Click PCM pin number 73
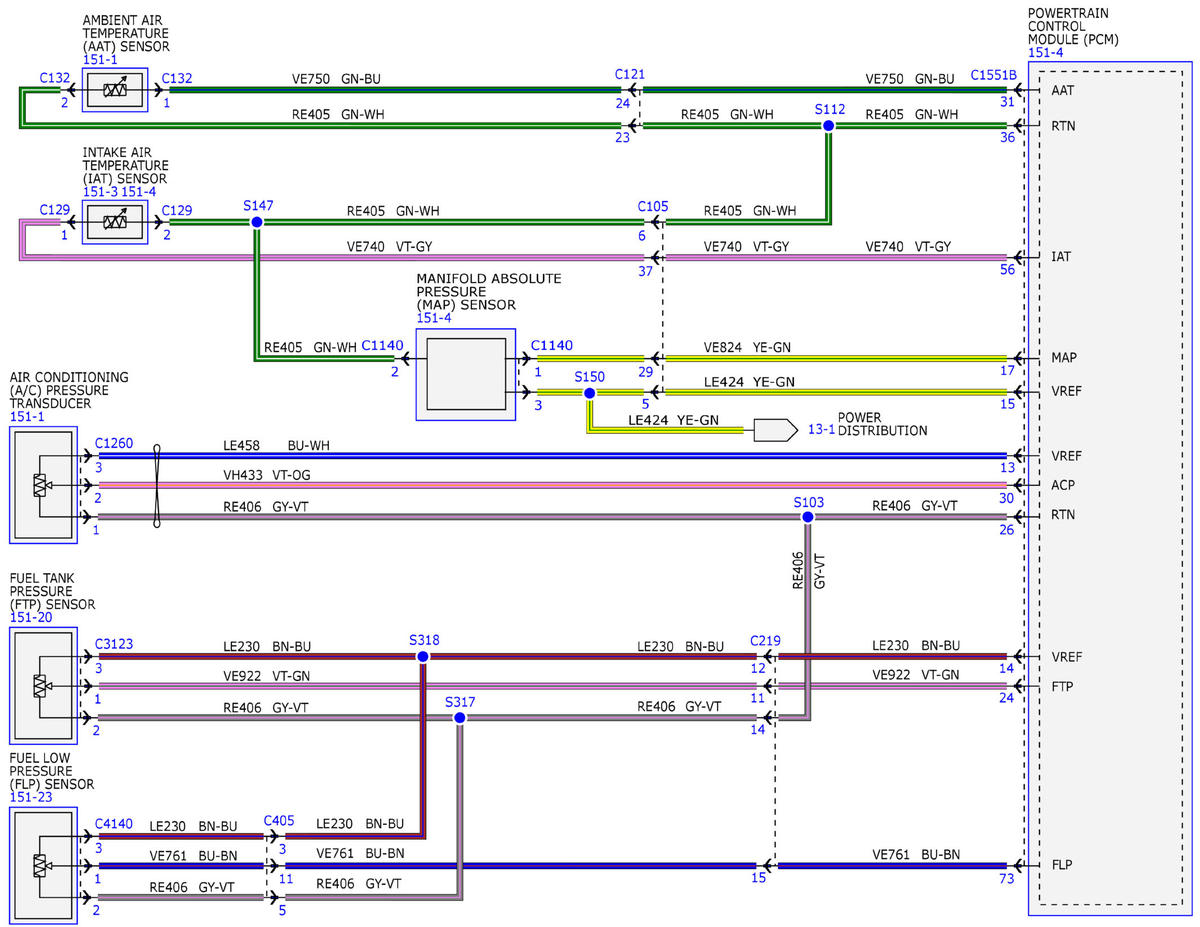 click(x=1006, y=879)
